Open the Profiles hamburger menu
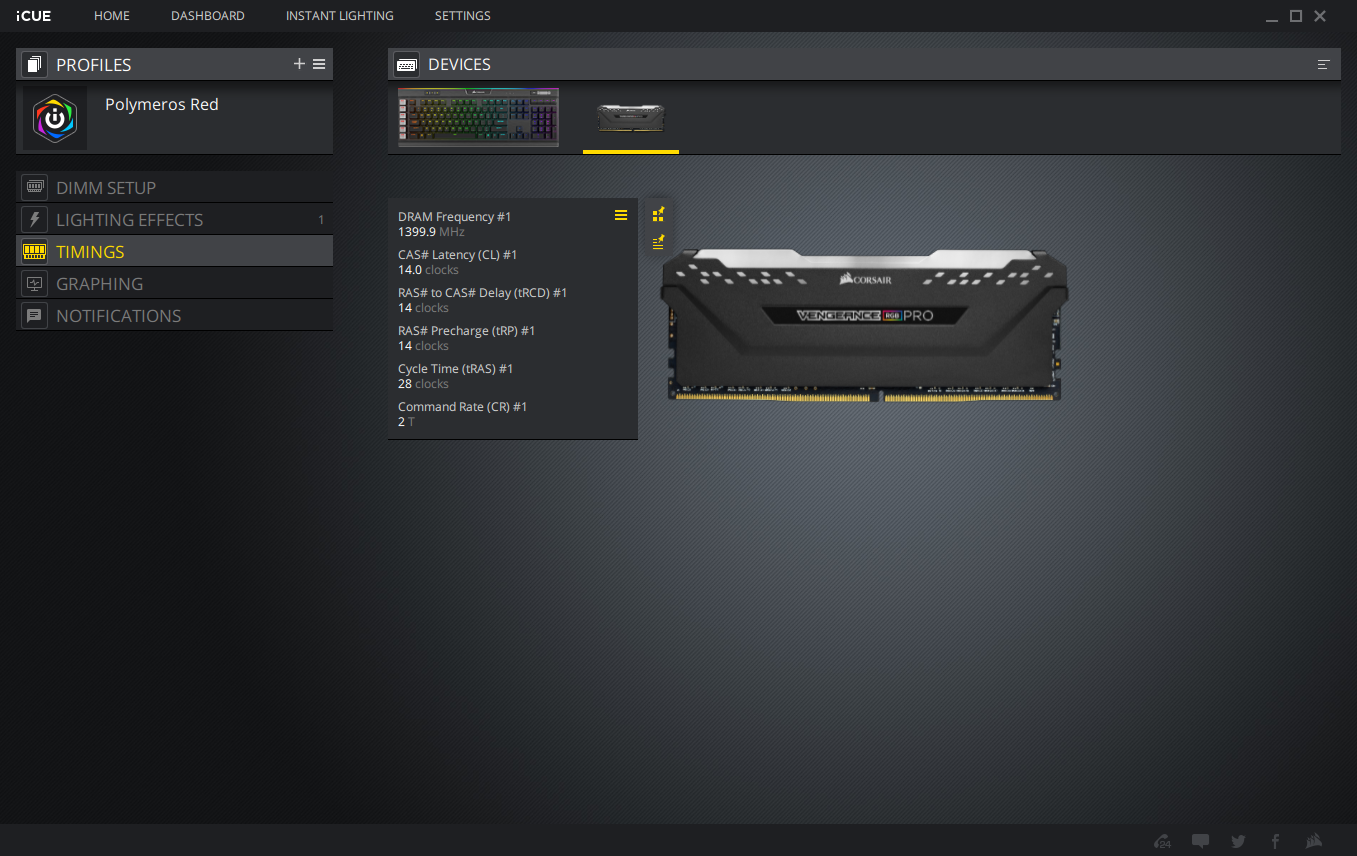The height and width of the screenshot is (856, 1357). coord(319,64)
